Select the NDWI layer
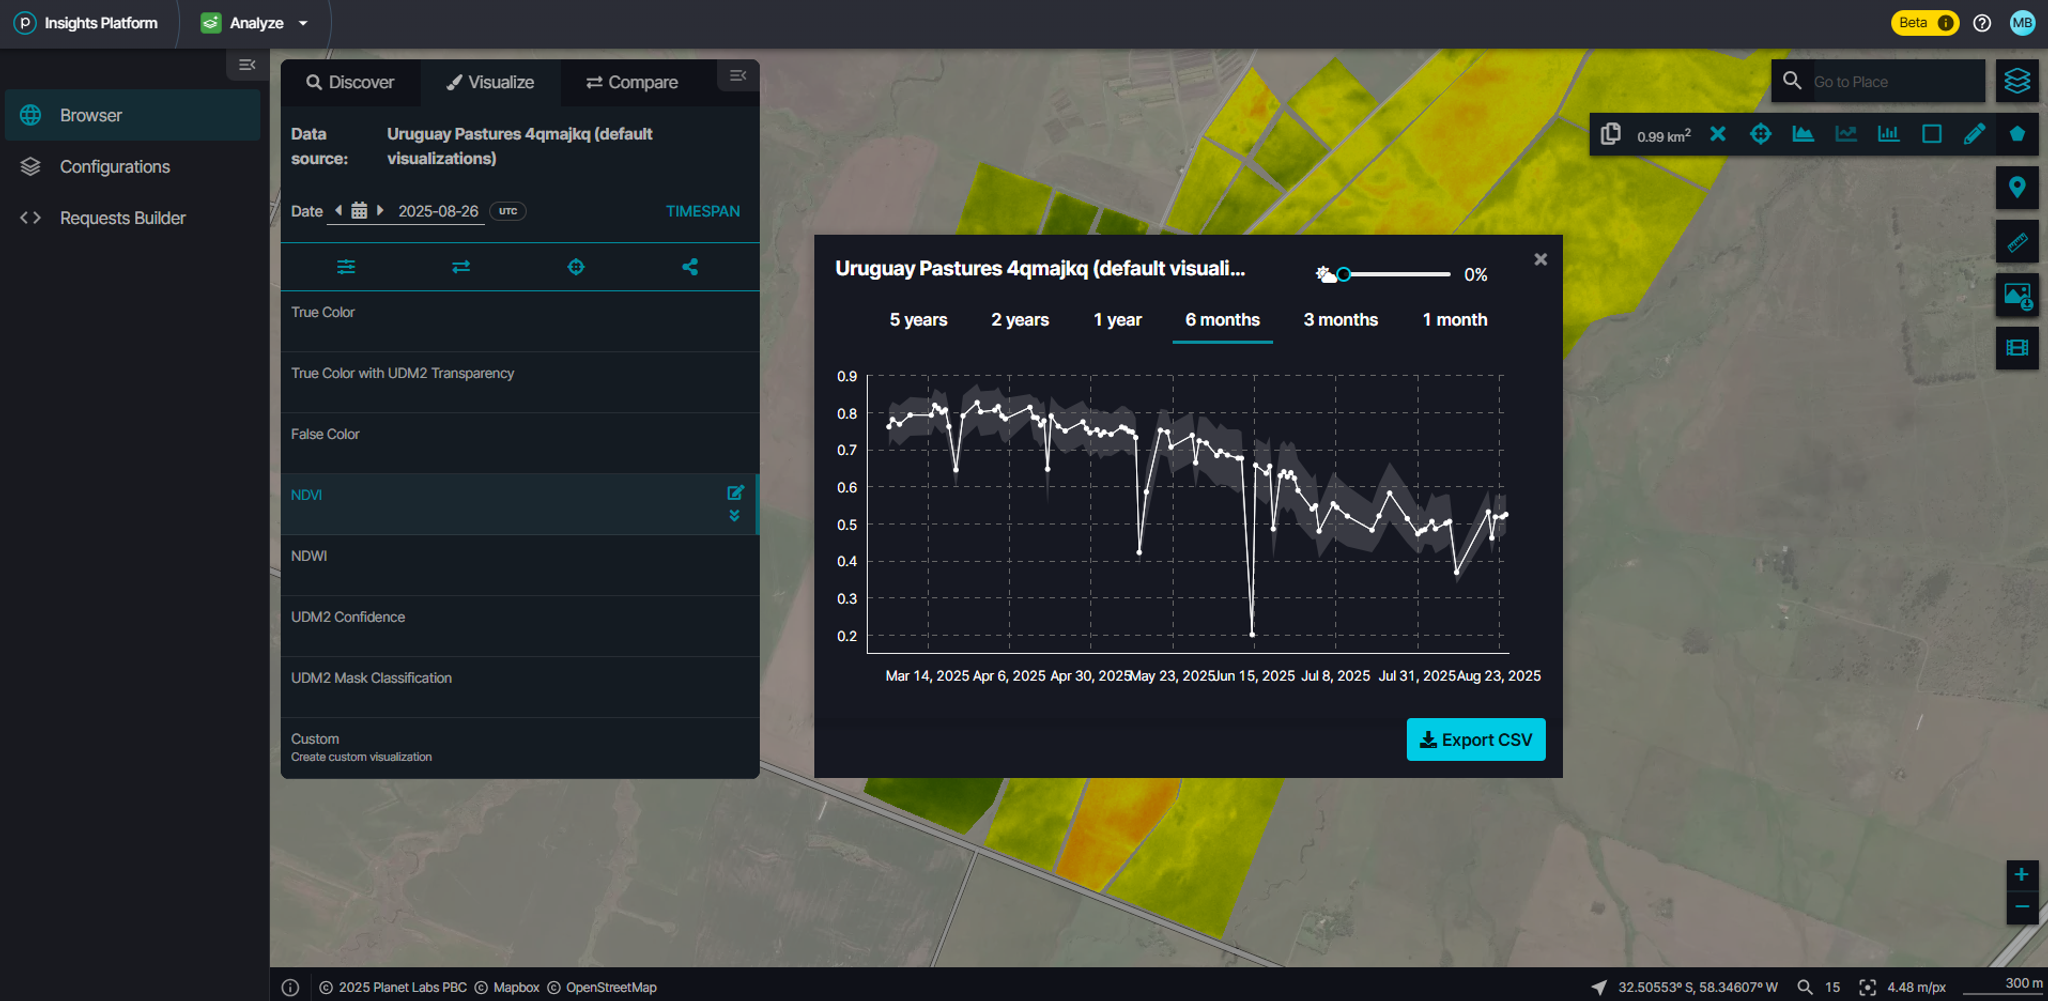The height and width of the screenshot is (1001, 2048). 519,565
